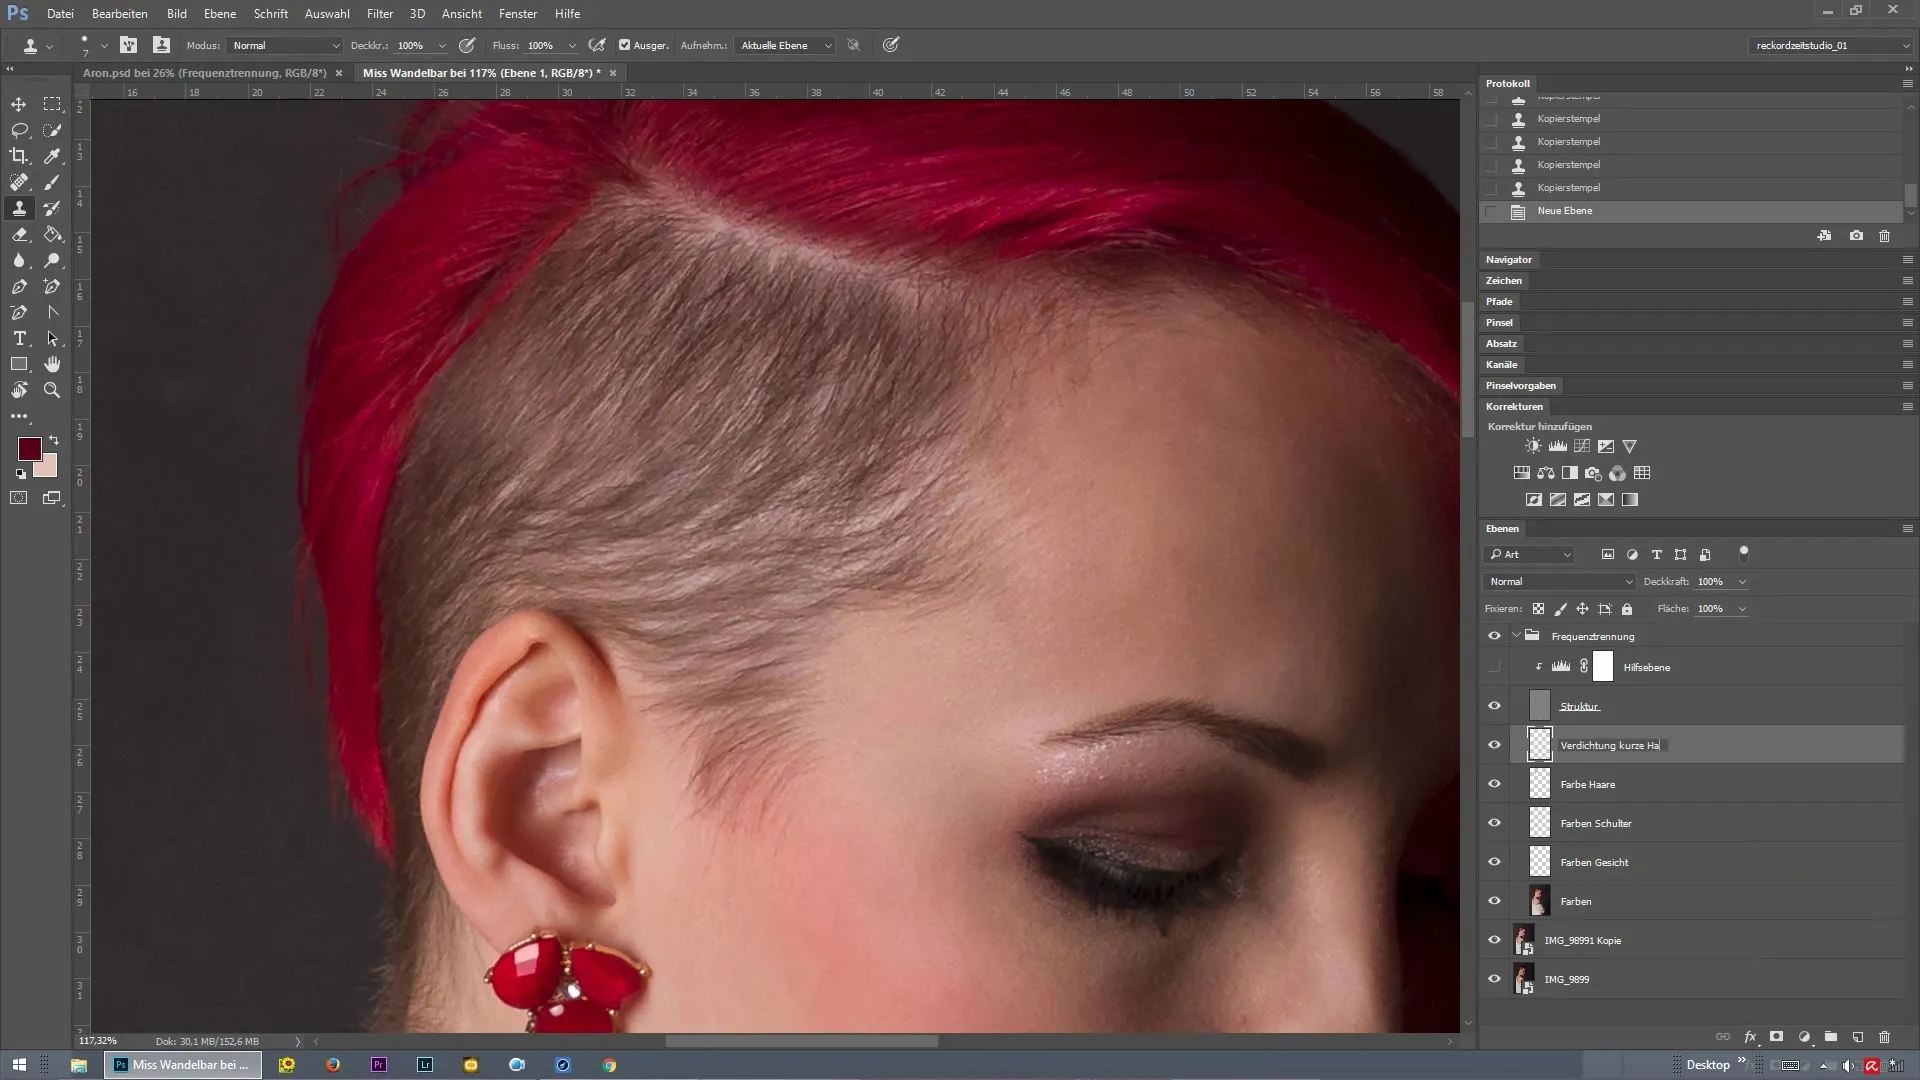1920x1080 pixels.
Task: Hide the Farben Schulter layer
Action: (x=1494, y=823)
